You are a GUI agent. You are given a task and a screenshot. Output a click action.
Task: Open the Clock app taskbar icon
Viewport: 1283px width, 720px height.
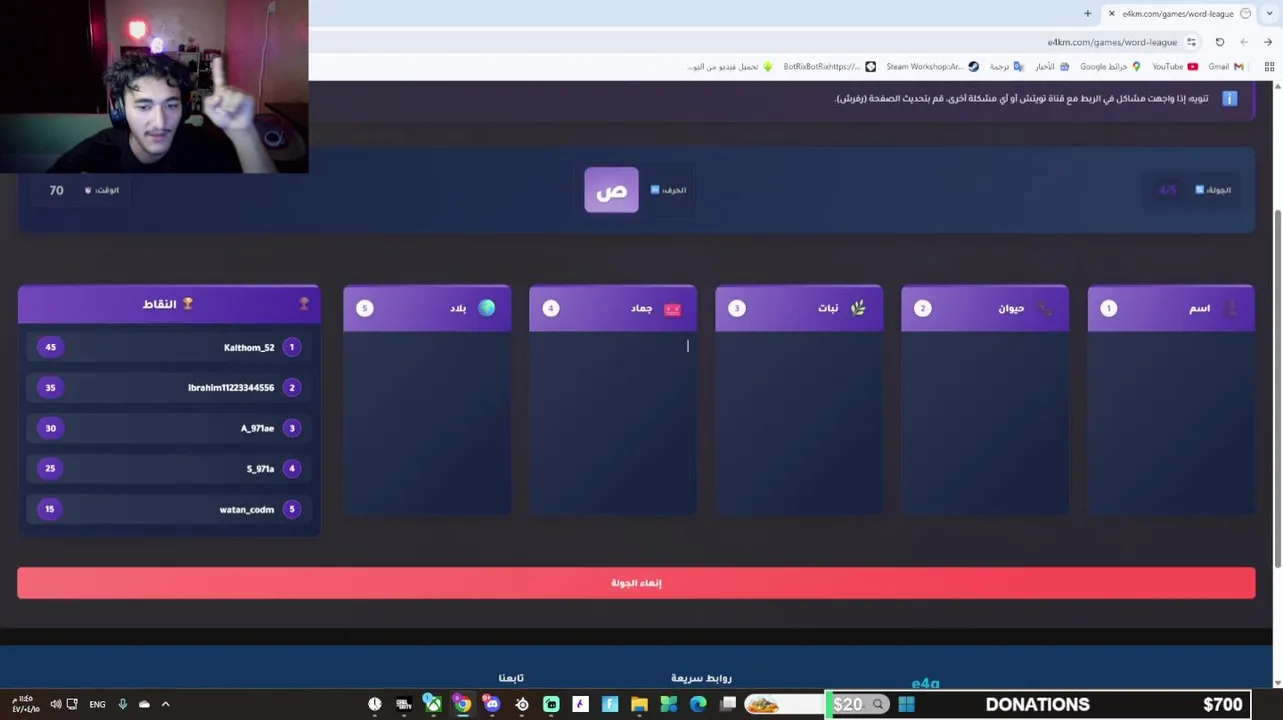(374, 704)
